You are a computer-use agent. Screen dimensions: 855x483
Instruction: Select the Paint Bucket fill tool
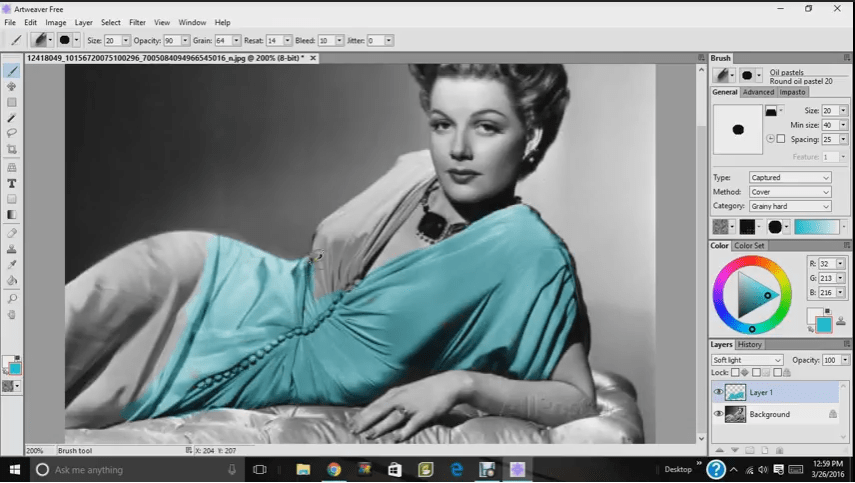tap(12, 281)
